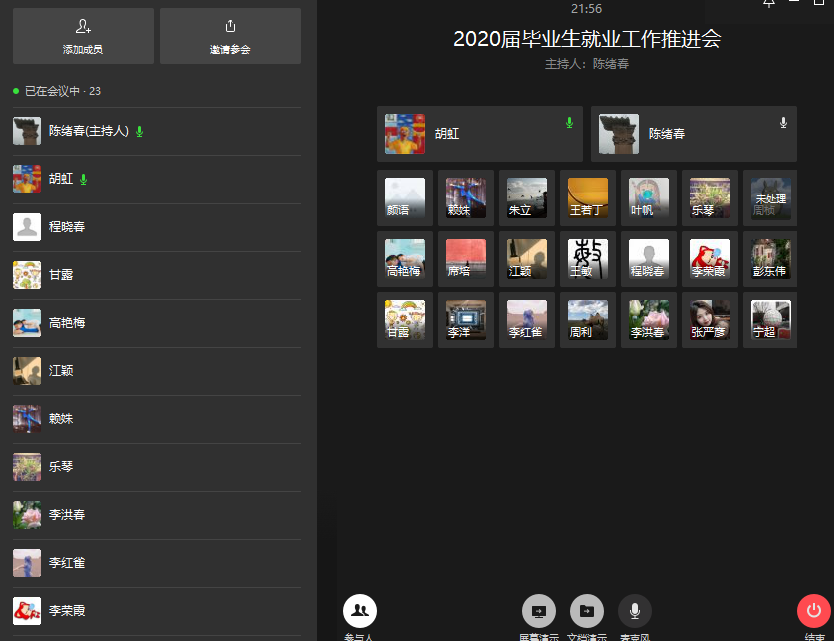Pin the meeting window on top
Image resolution: width=834 pixels, height=641 pixels.
(x=768, y=4)
